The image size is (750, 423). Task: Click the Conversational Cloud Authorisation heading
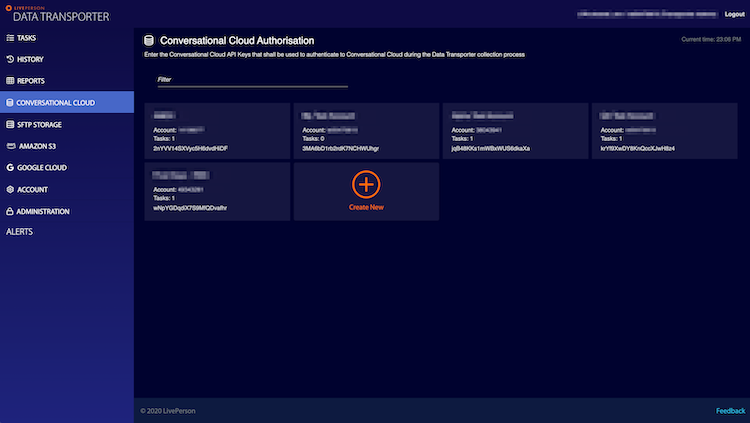coord(237,41)
